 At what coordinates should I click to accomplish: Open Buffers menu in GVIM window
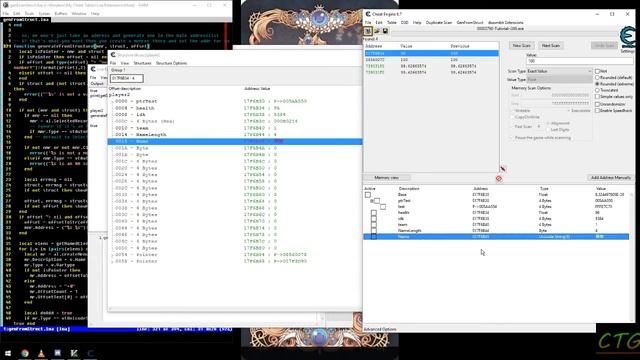click(x=61, y=13)
